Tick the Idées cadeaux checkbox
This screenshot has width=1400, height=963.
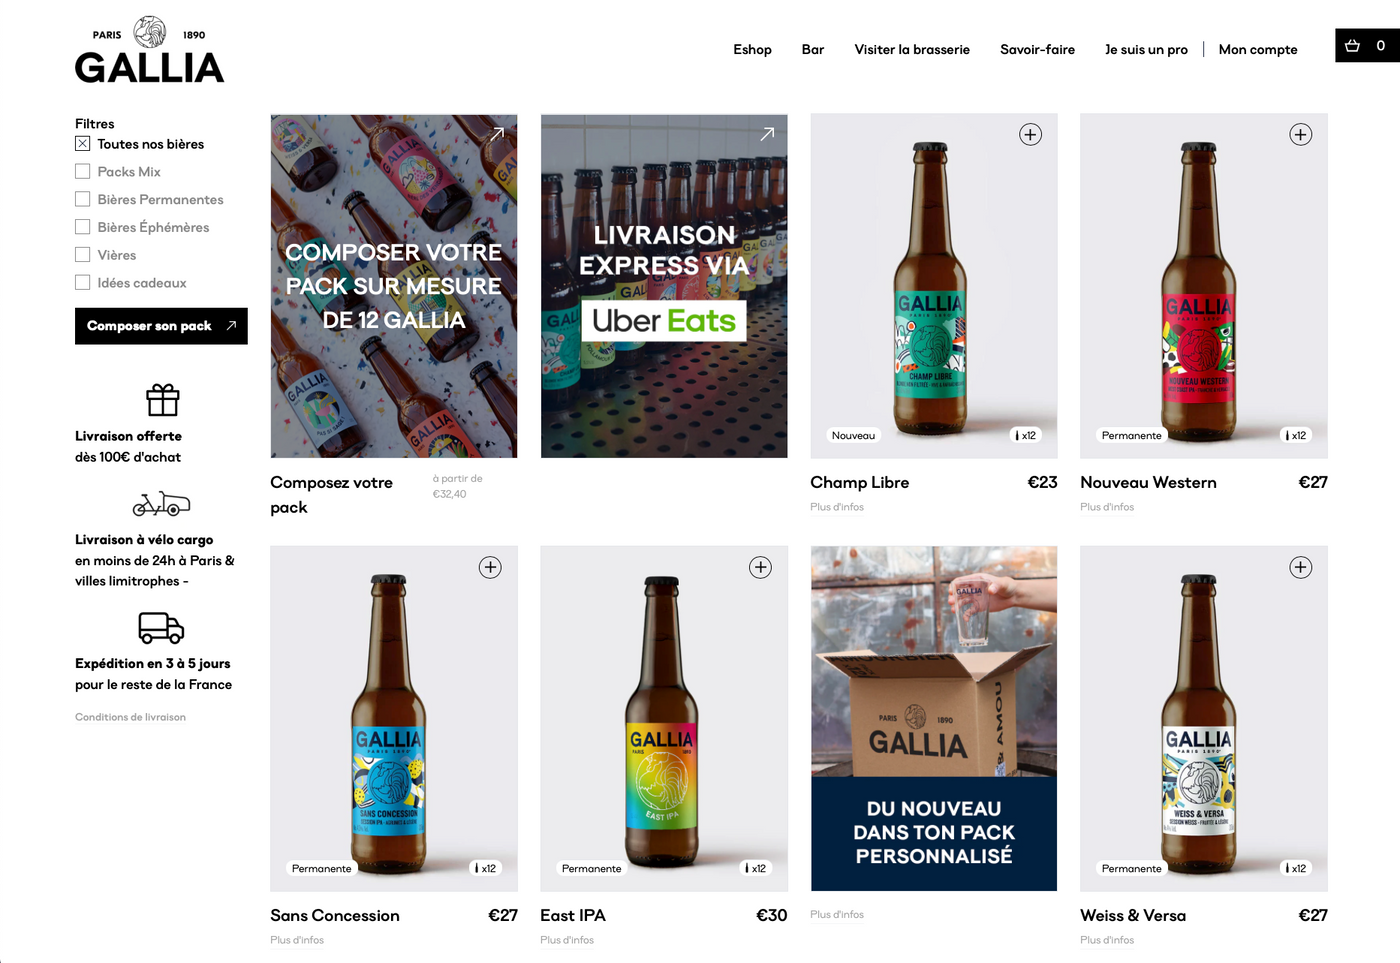pos(83,283)
